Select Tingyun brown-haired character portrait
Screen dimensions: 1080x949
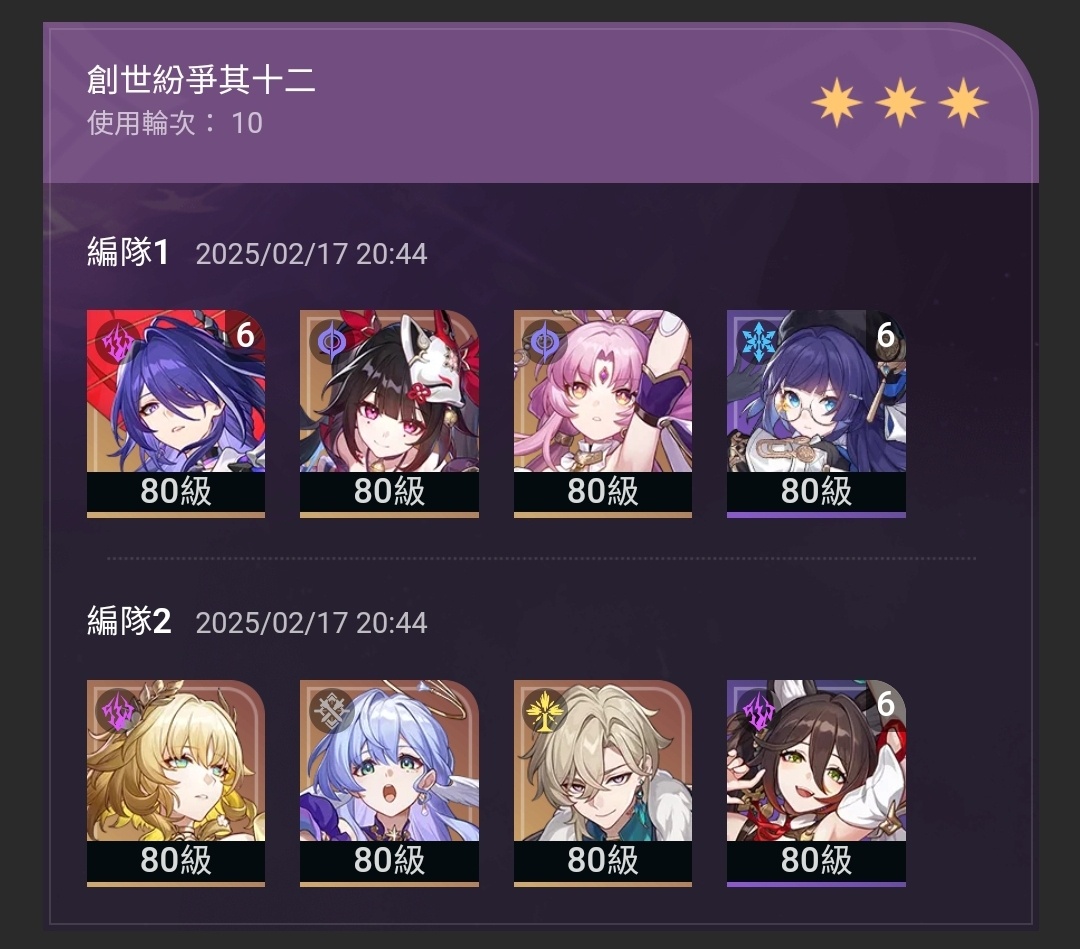click(x=816, y=783)
